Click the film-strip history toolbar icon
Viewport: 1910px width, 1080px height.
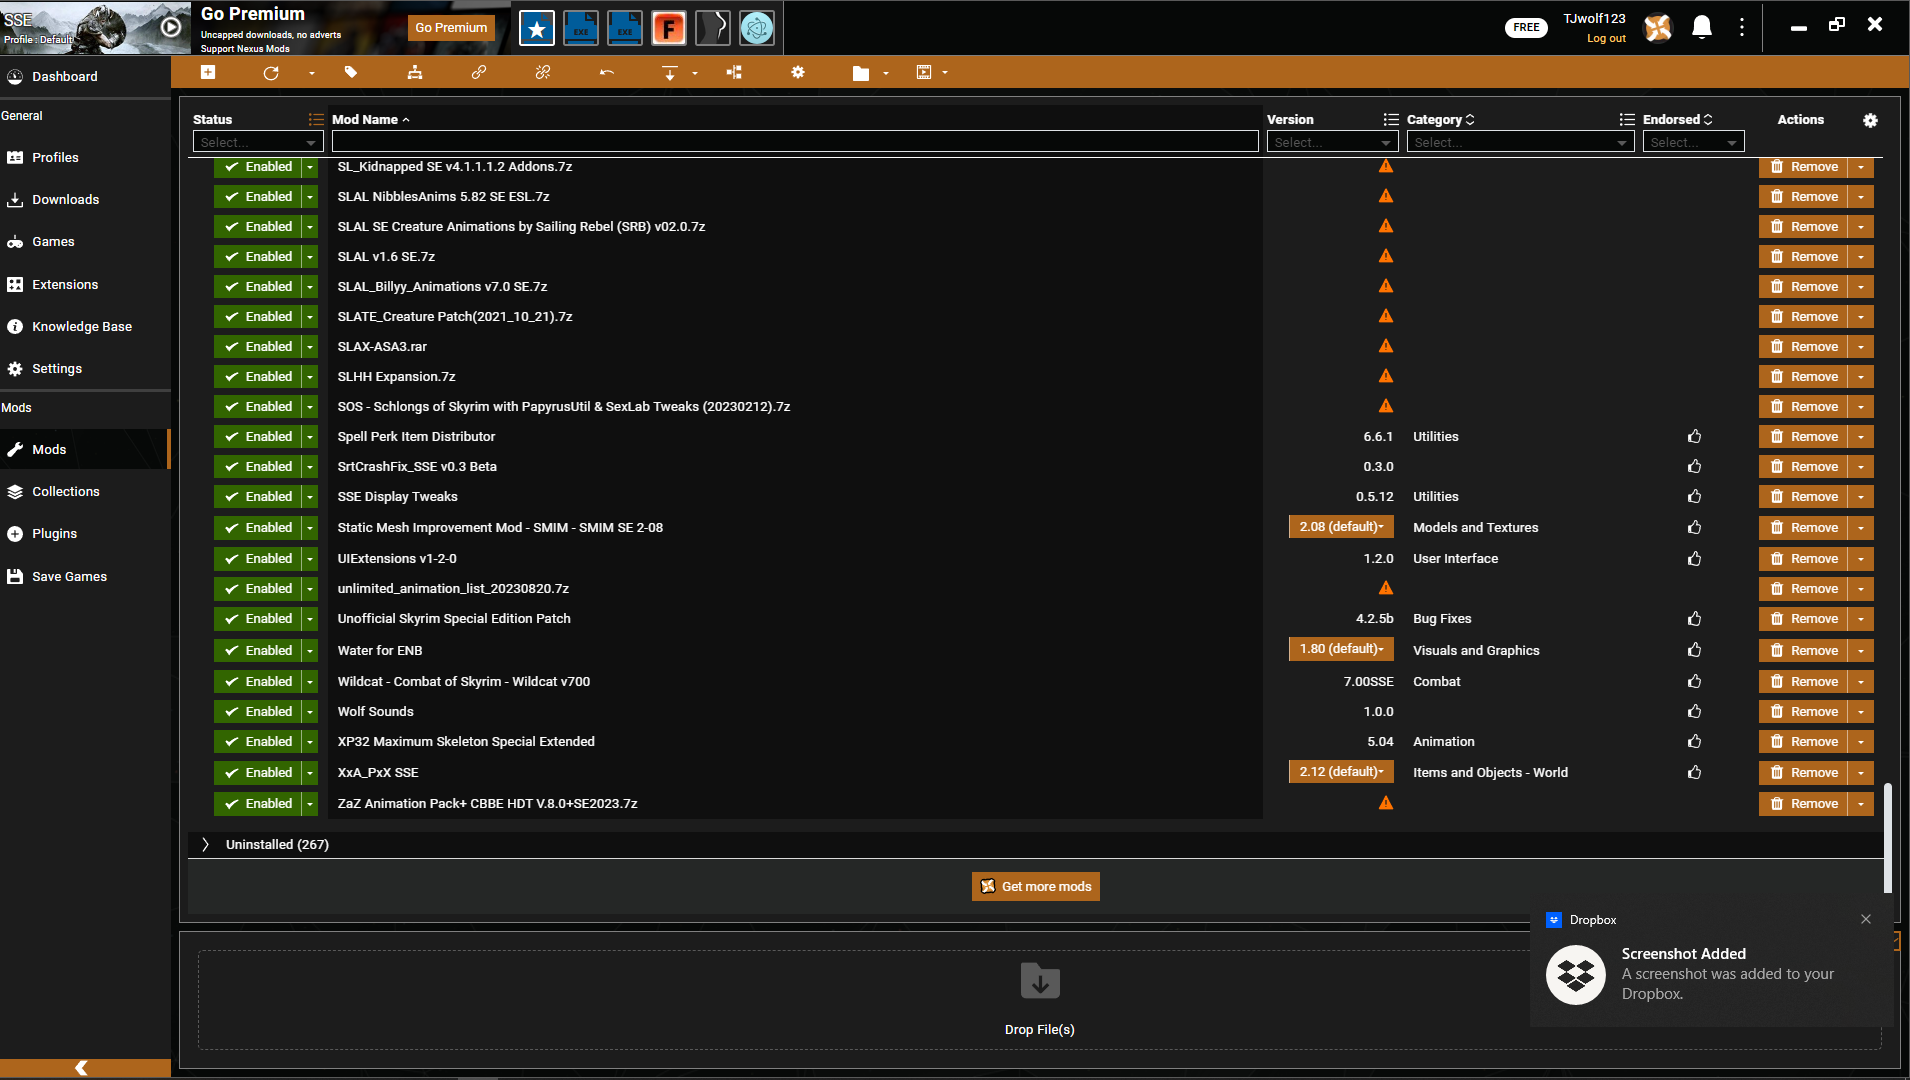coord(924,72)
